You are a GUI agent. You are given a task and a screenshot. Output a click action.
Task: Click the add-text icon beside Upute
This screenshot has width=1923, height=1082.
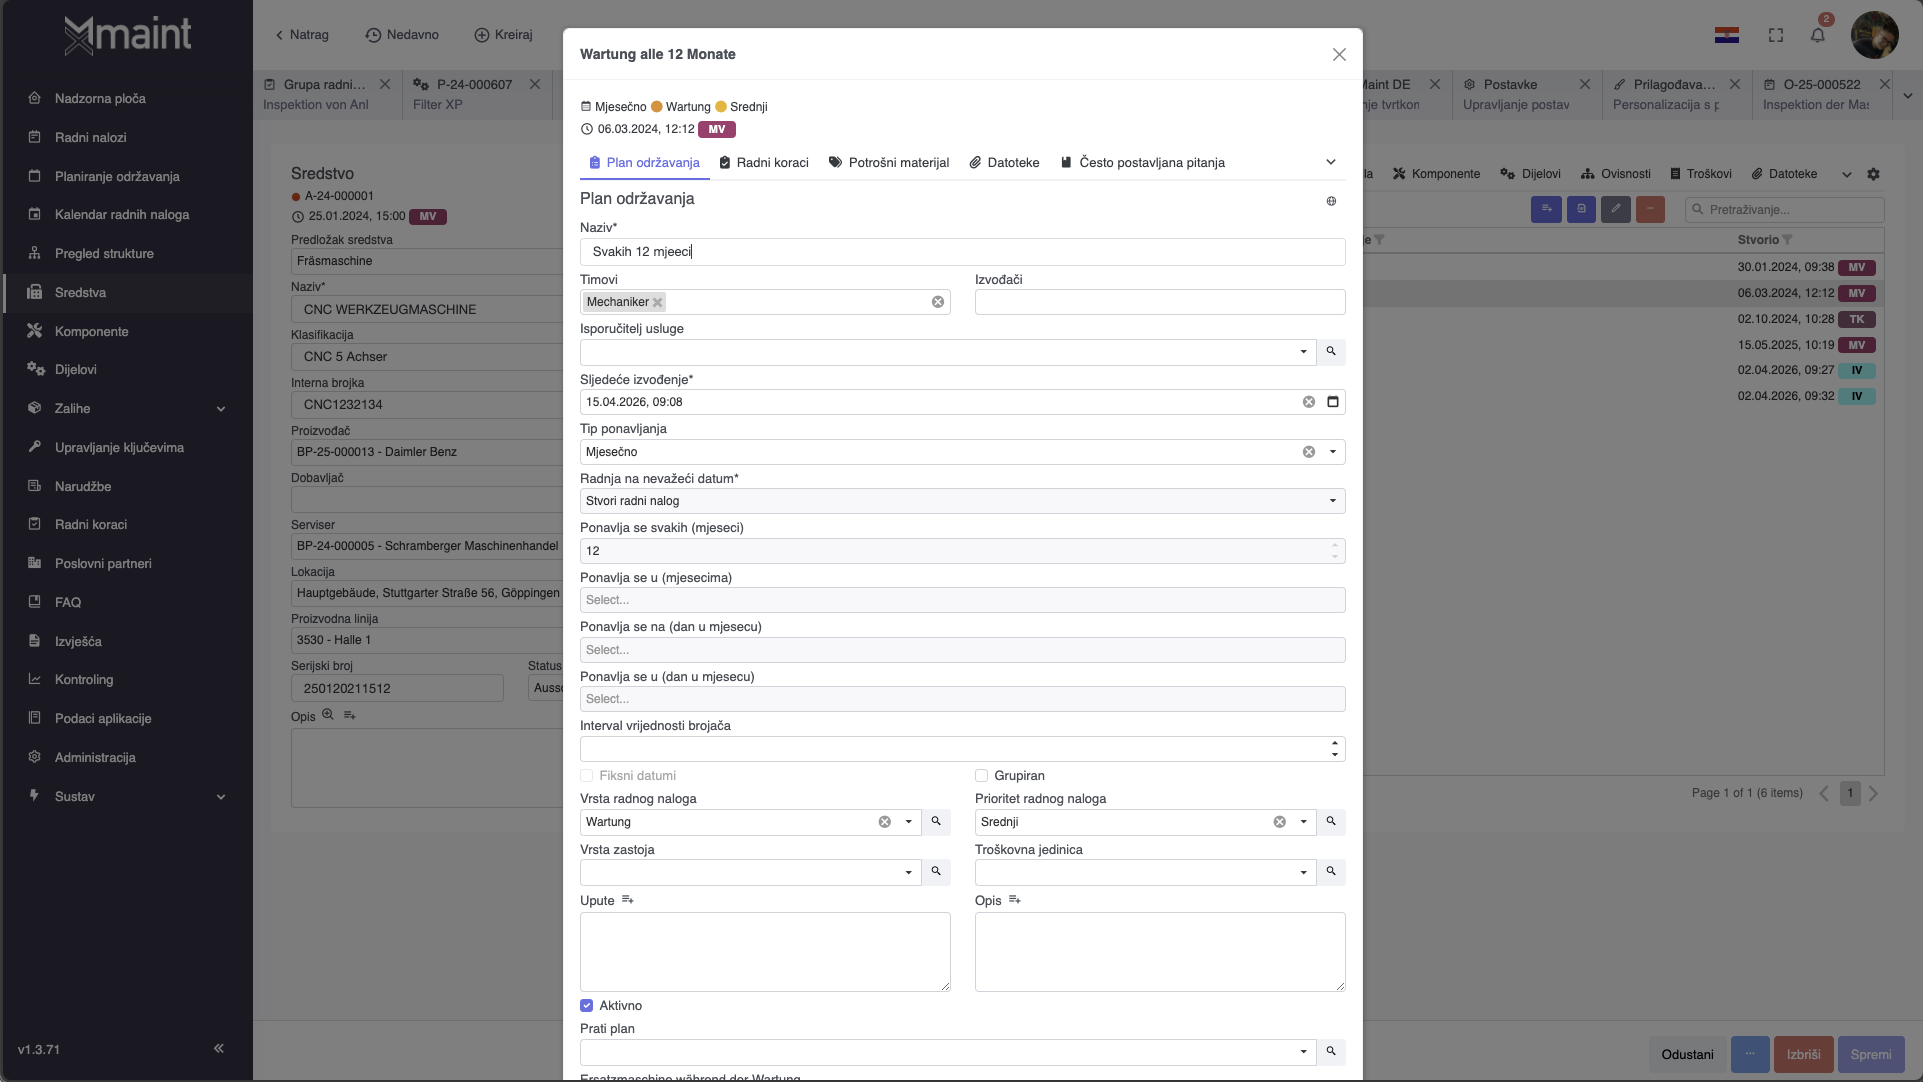point(628,900)
